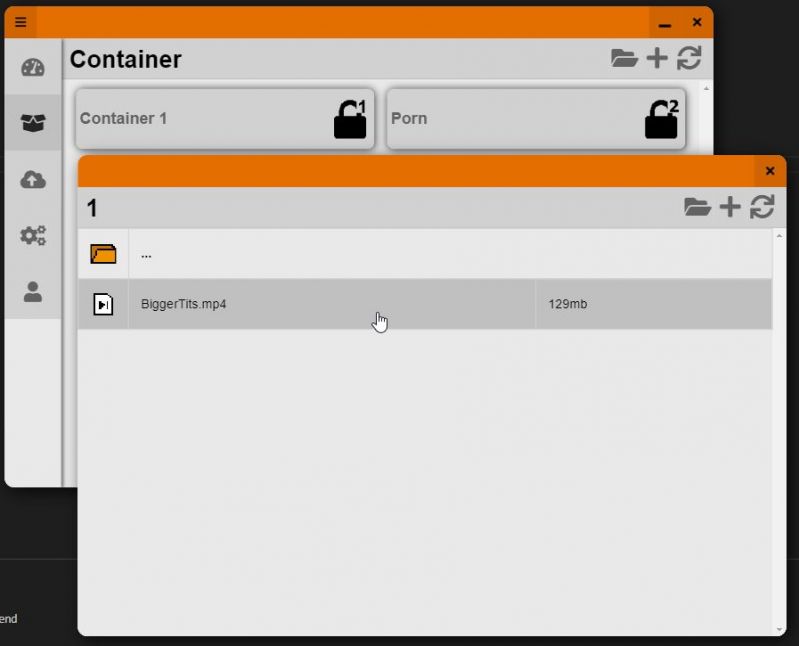The width and height of the screenshot is (799, 646).
Task: Minimize the main Container window
Action: point(665,23)
